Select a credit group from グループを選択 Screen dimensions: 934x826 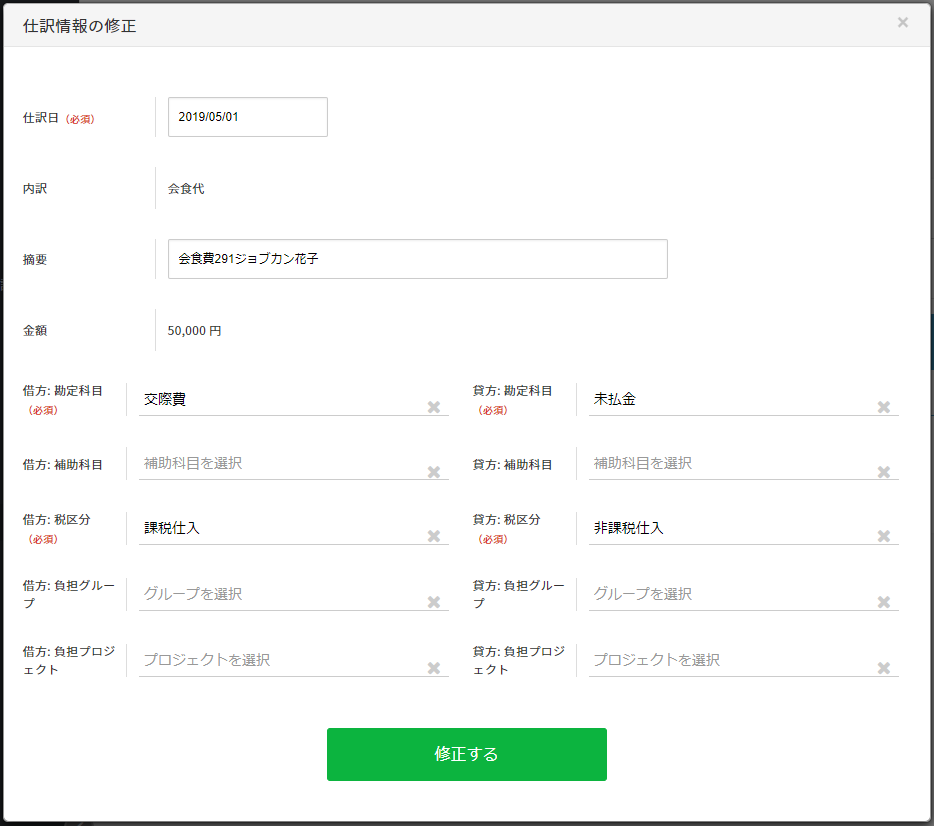[730, 594]
